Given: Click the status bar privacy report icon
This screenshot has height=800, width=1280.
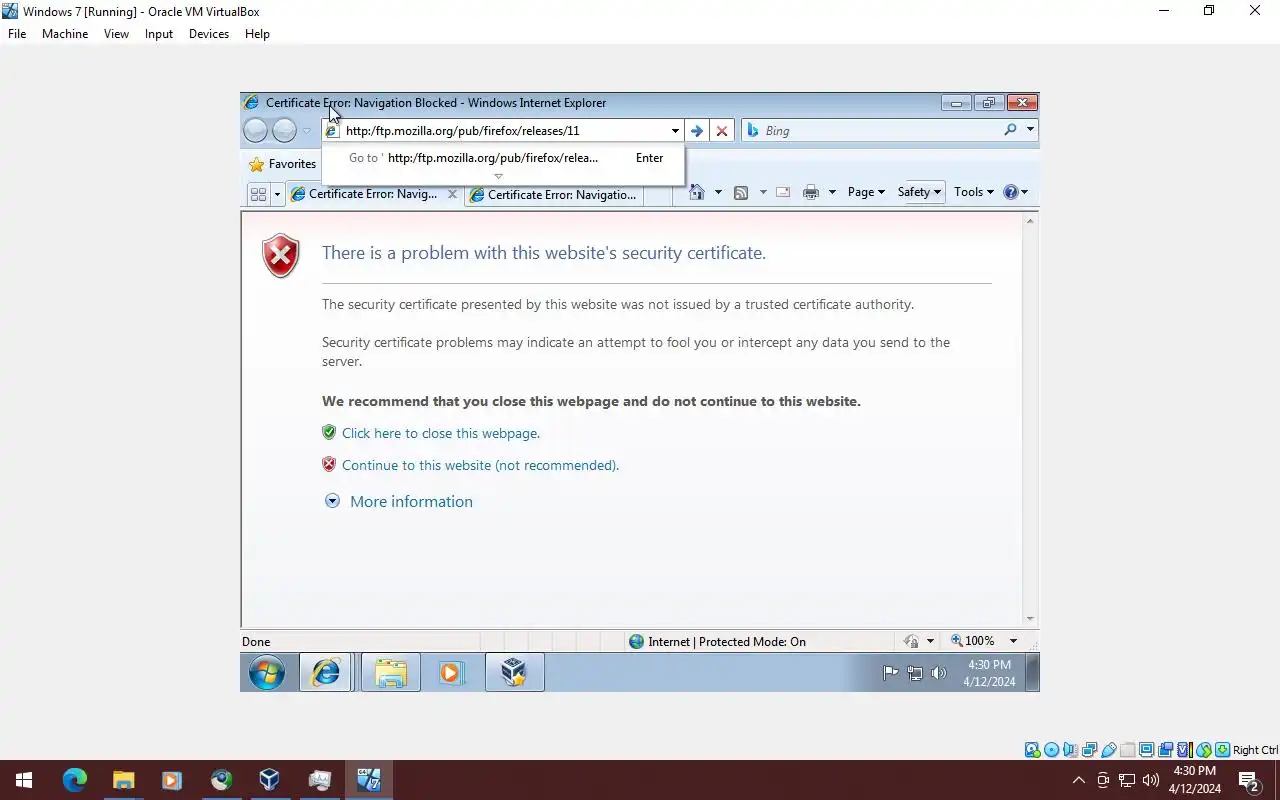Looking at the screenshot, I should pos(911,641).
